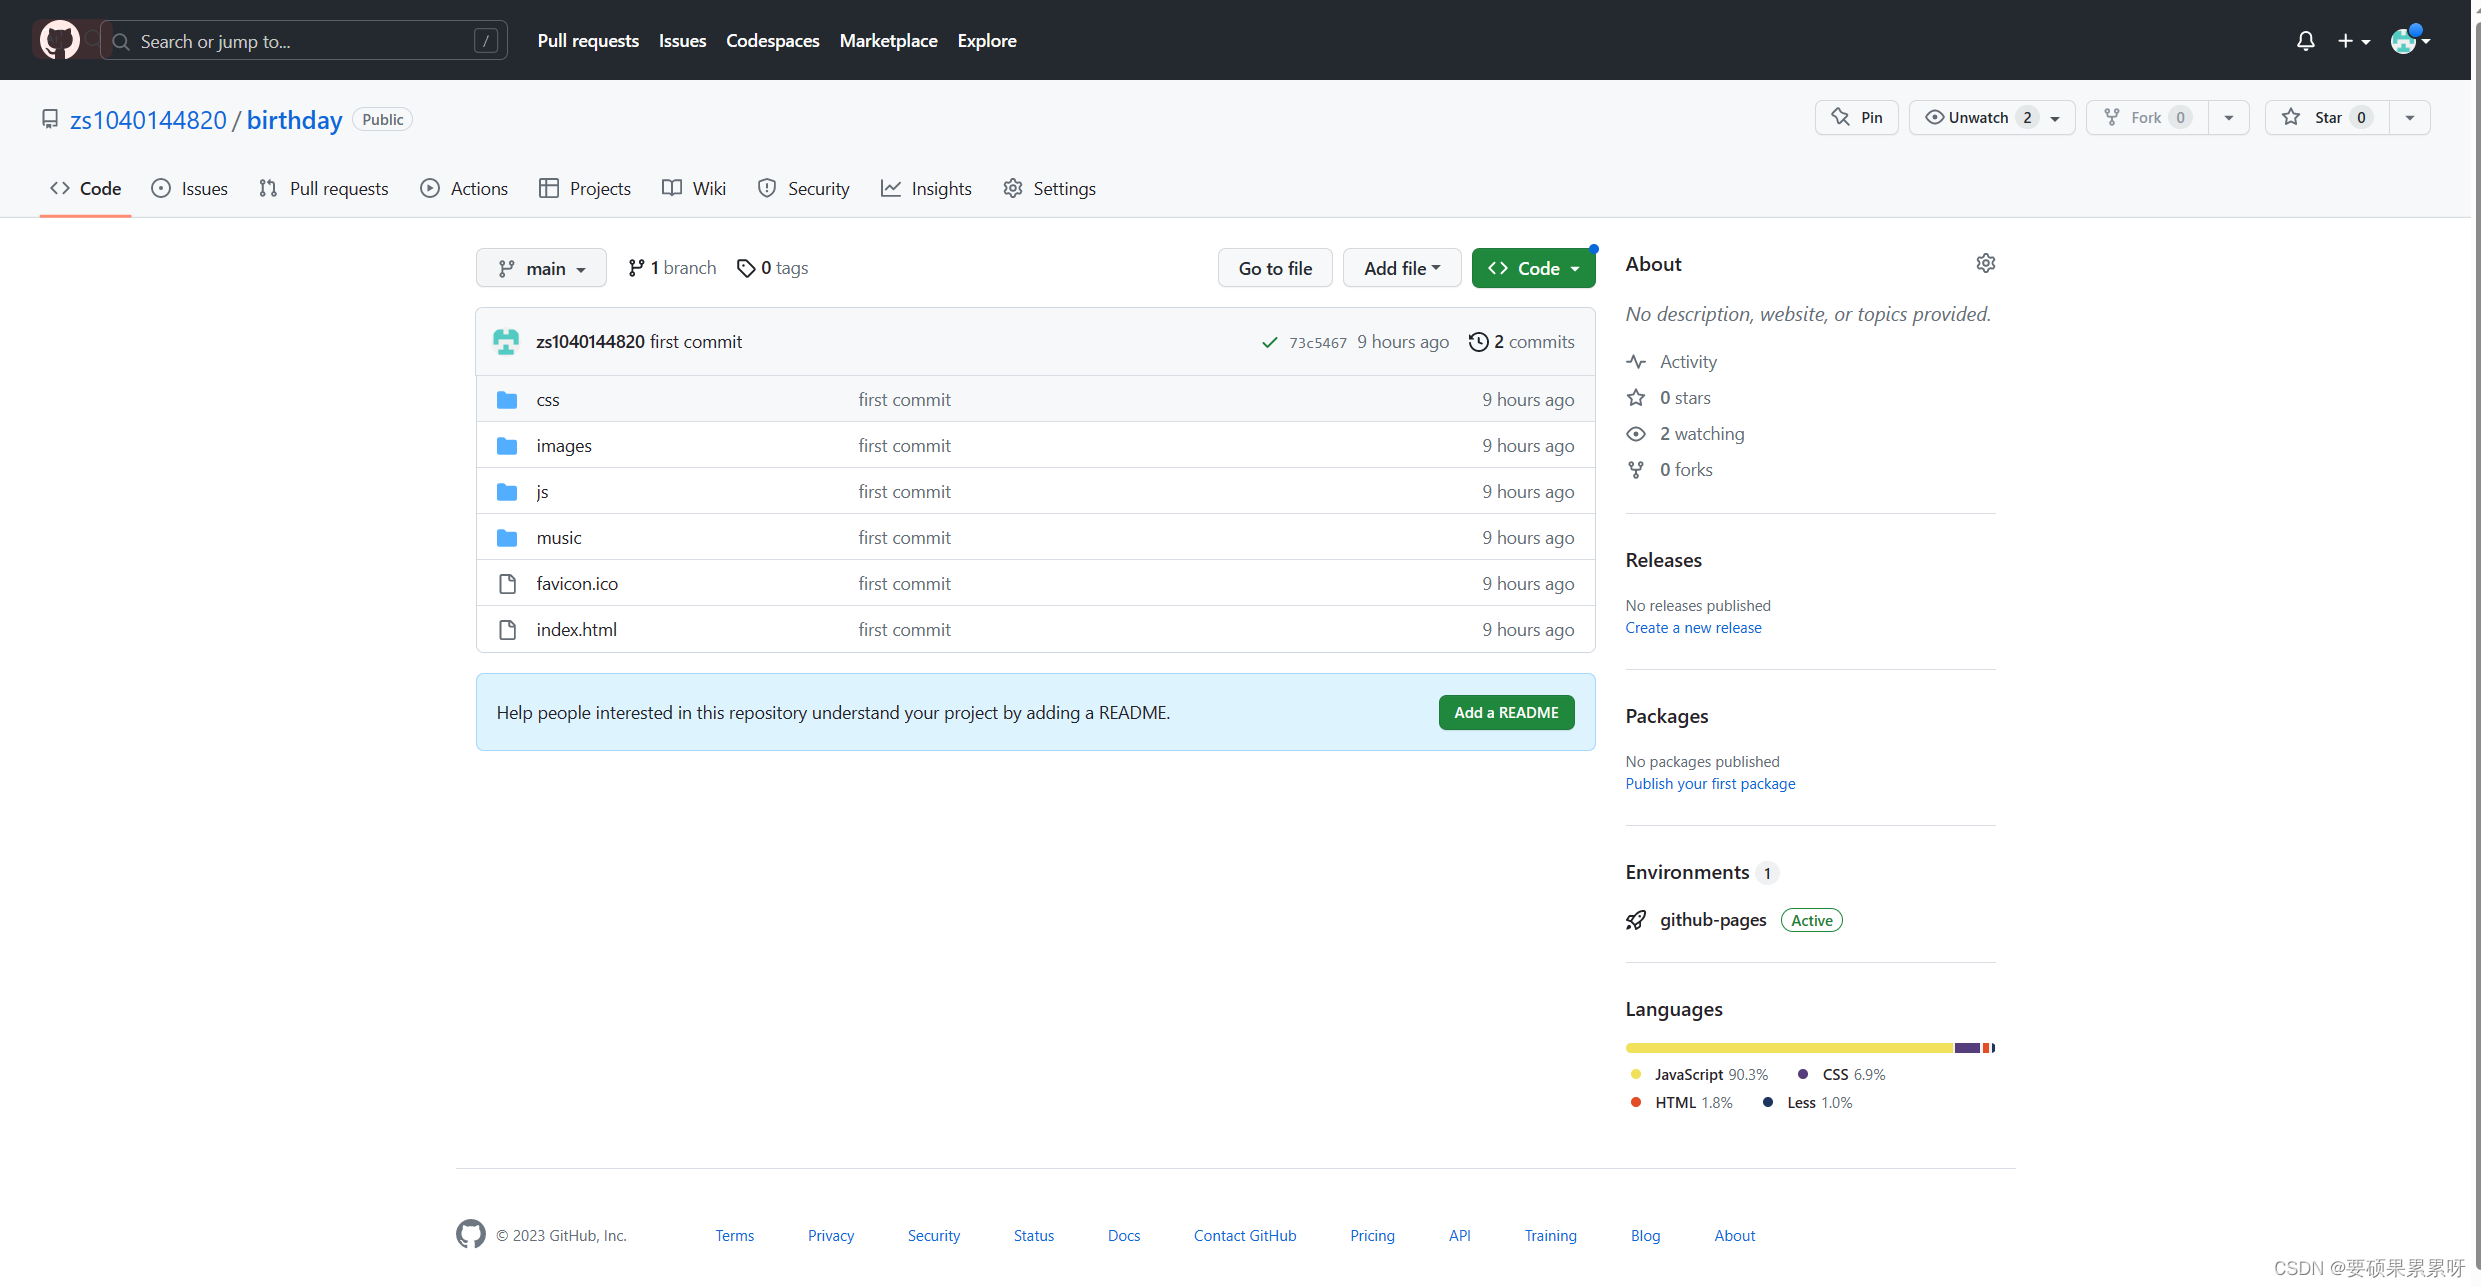Open the js folder
The image size is (2481, 1287).
point(542,492)
